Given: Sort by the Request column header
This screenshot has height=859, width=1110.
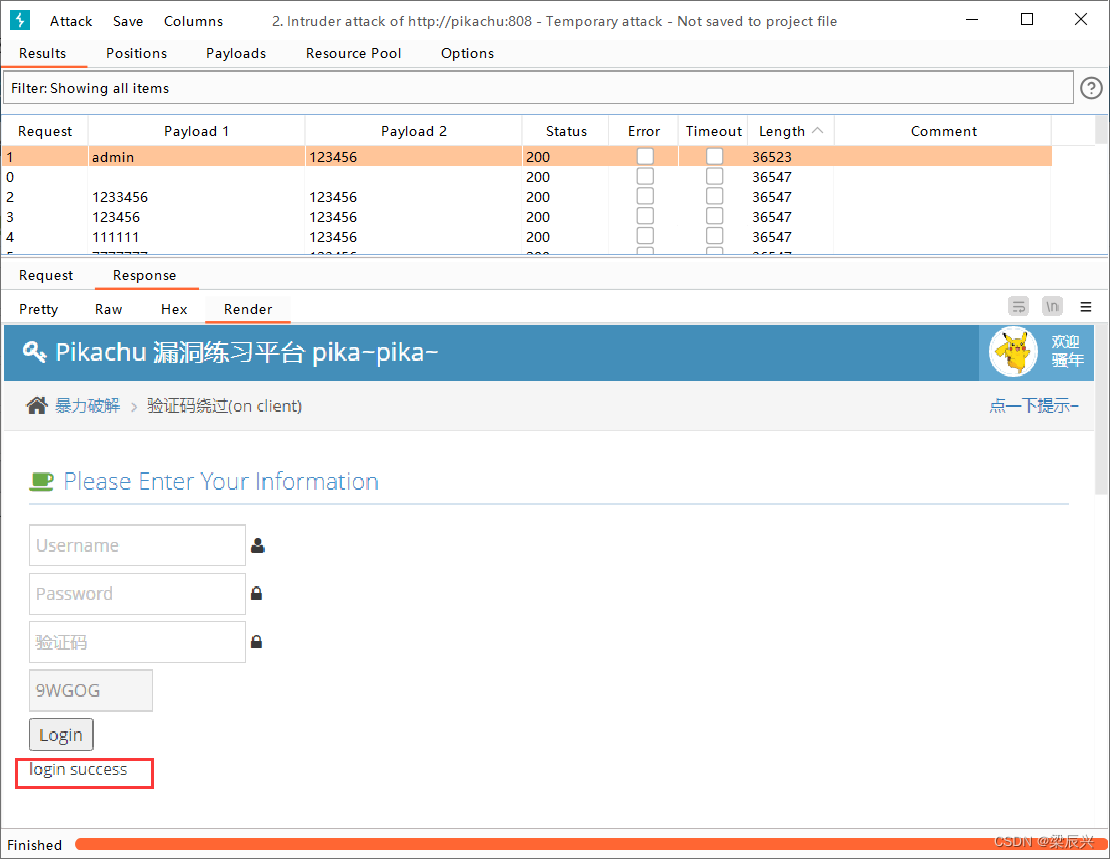Looking at the screenshot, I should 45,131.
